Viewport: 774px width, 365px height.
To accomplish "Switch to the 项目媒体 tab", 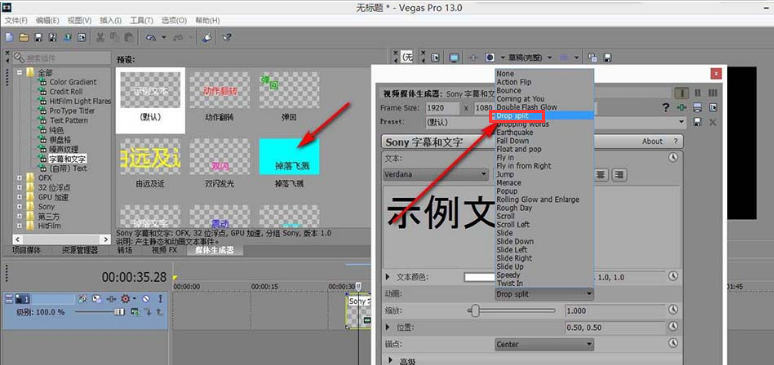I will tap(27, 250).
